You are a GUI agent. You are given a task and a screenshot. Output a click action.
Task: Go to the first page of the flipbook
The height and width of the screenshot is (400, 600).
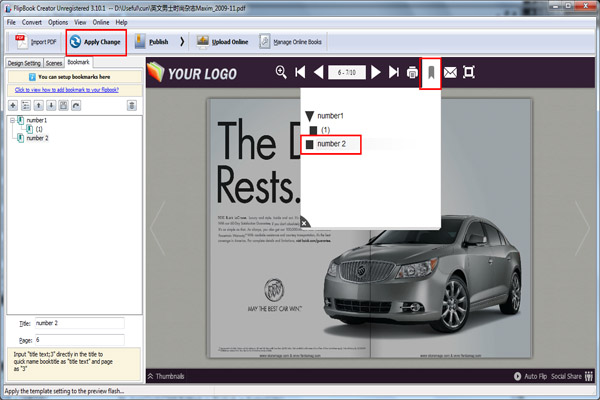tap(300, 72)
